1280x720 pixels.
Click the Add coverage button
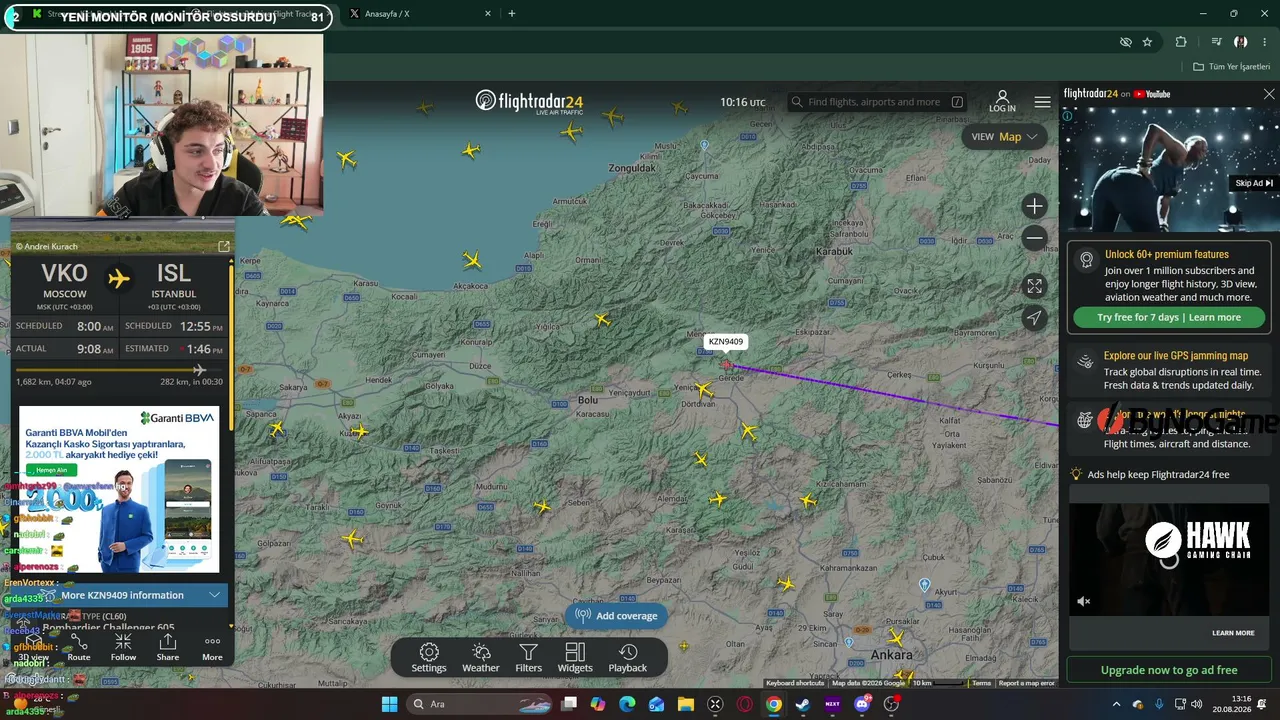coord(616,616)
